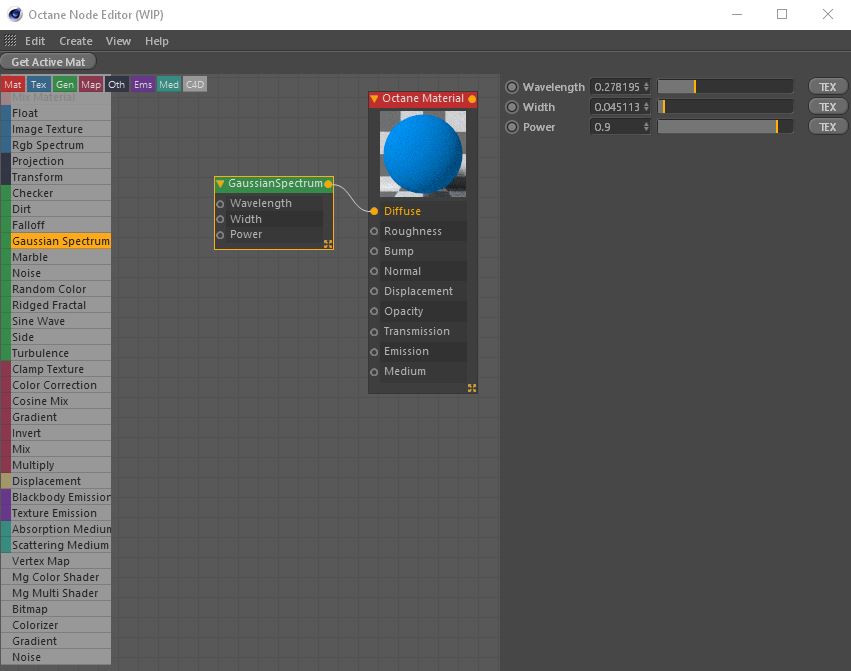
Task: Open the View menu
Action: point(118,40)
